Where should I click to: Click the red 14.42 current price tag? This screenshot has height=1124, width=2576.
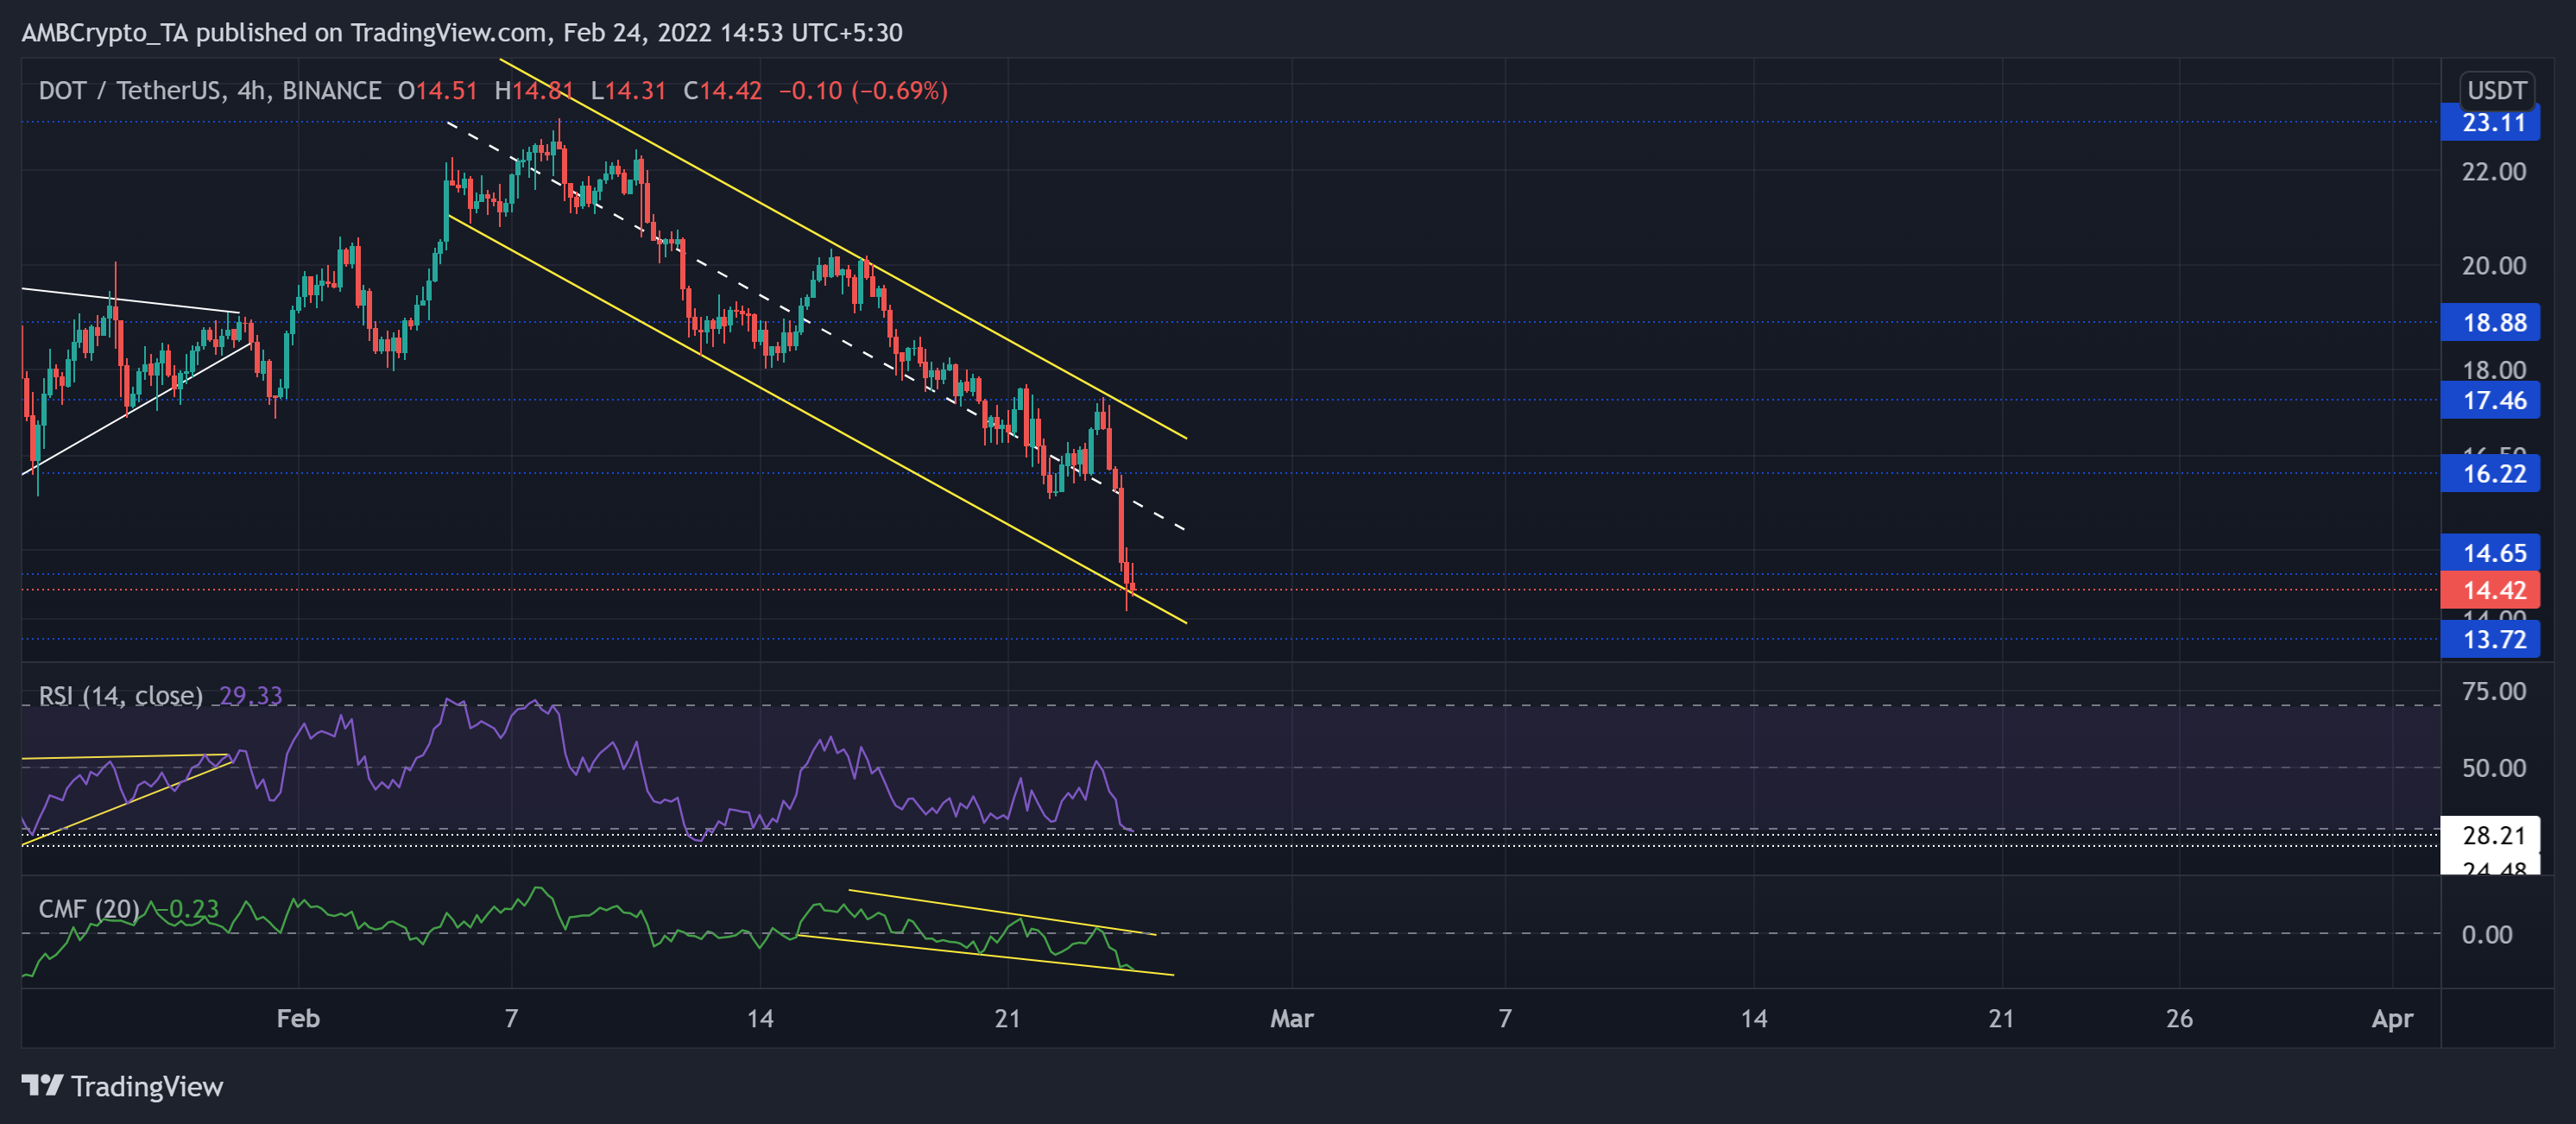coord(2491,590)
